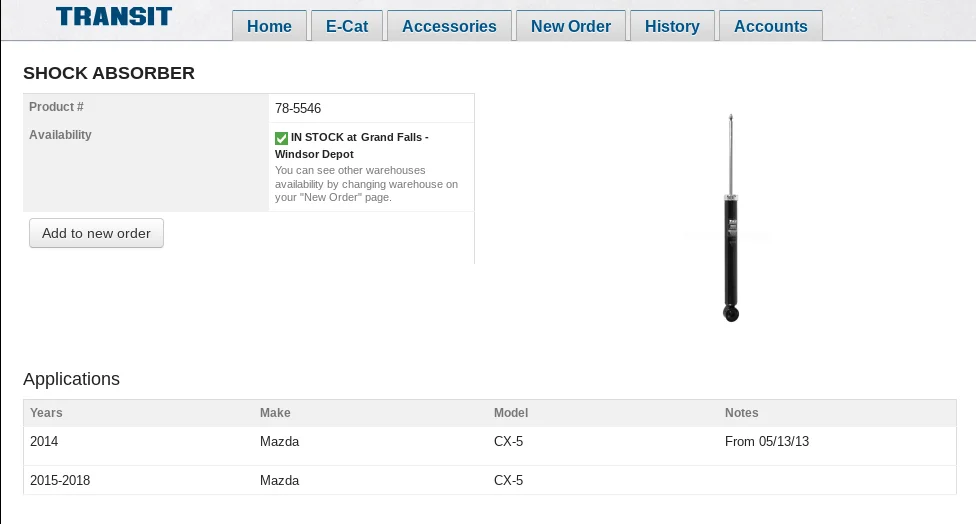Click the Grand Falls - Windsor Depot text

[352, 146]
